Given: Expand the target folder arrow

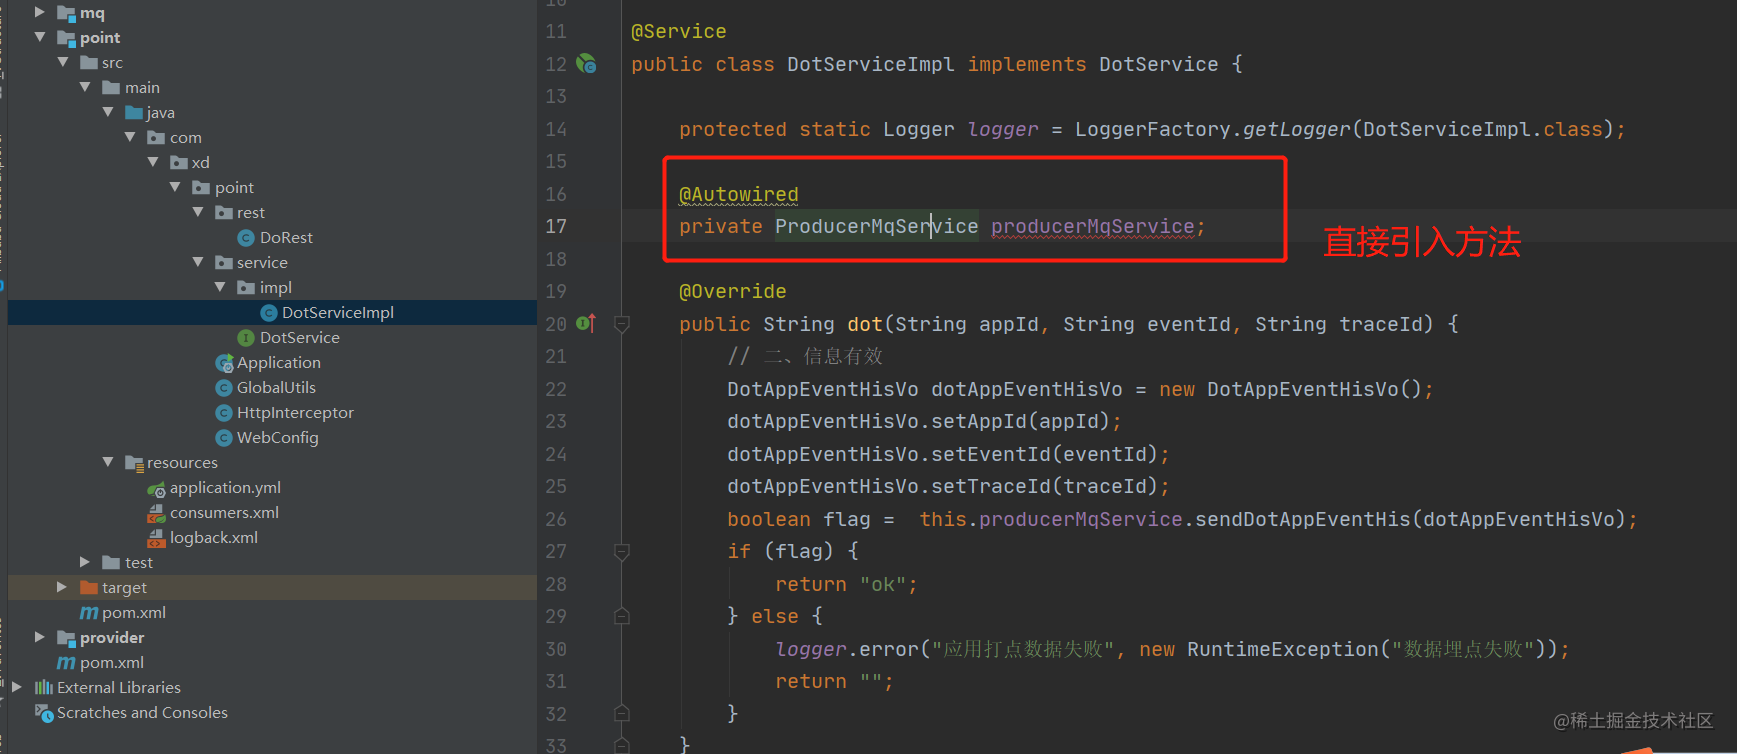Looking at the screenshot, I should [x=62, y=587].
